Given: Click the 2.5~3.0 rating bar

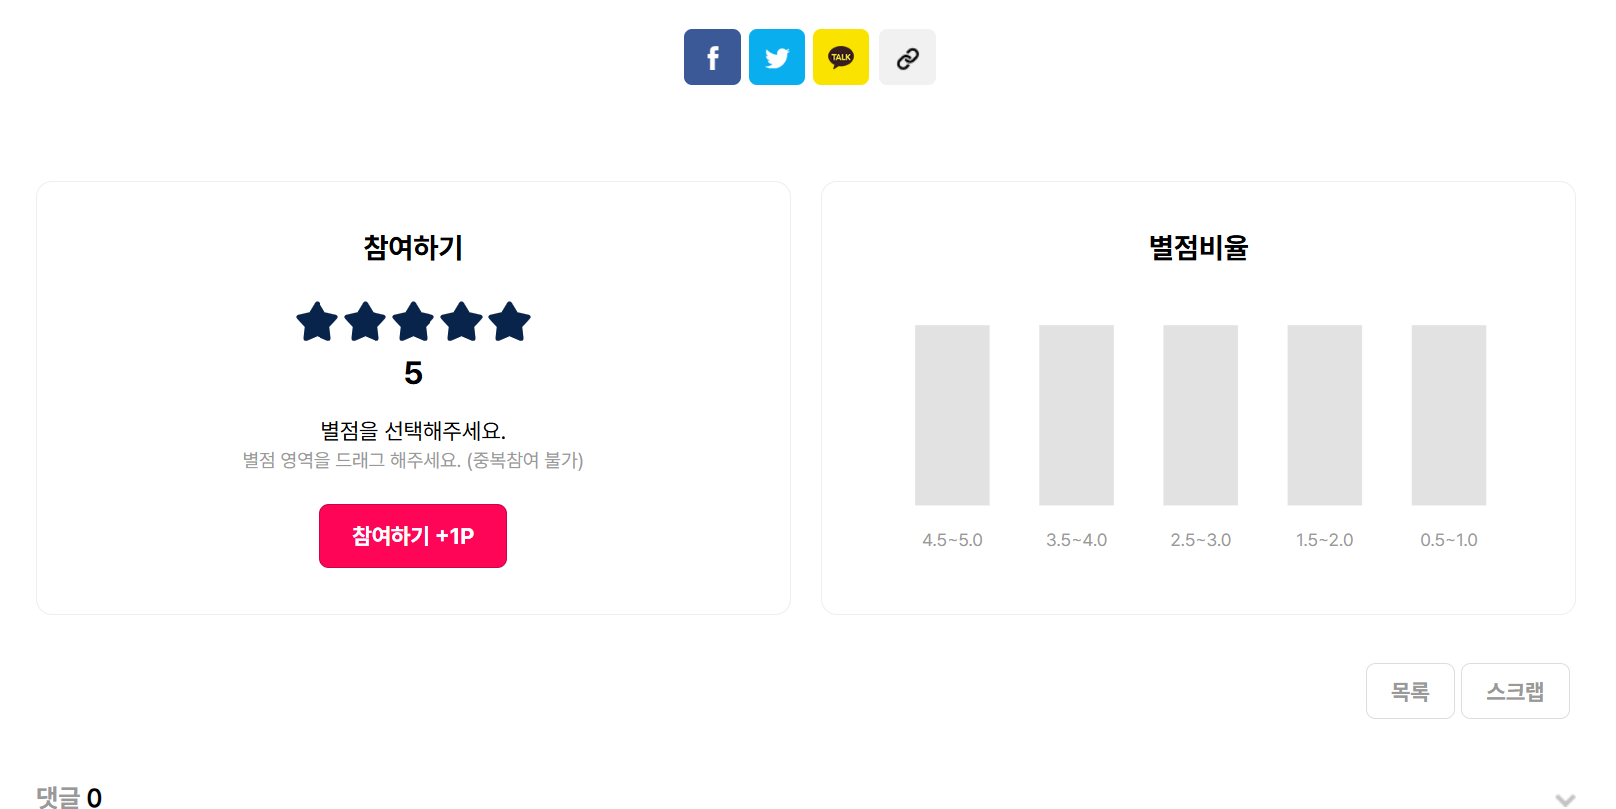Looking at the screenshot, I should 1200,415.
